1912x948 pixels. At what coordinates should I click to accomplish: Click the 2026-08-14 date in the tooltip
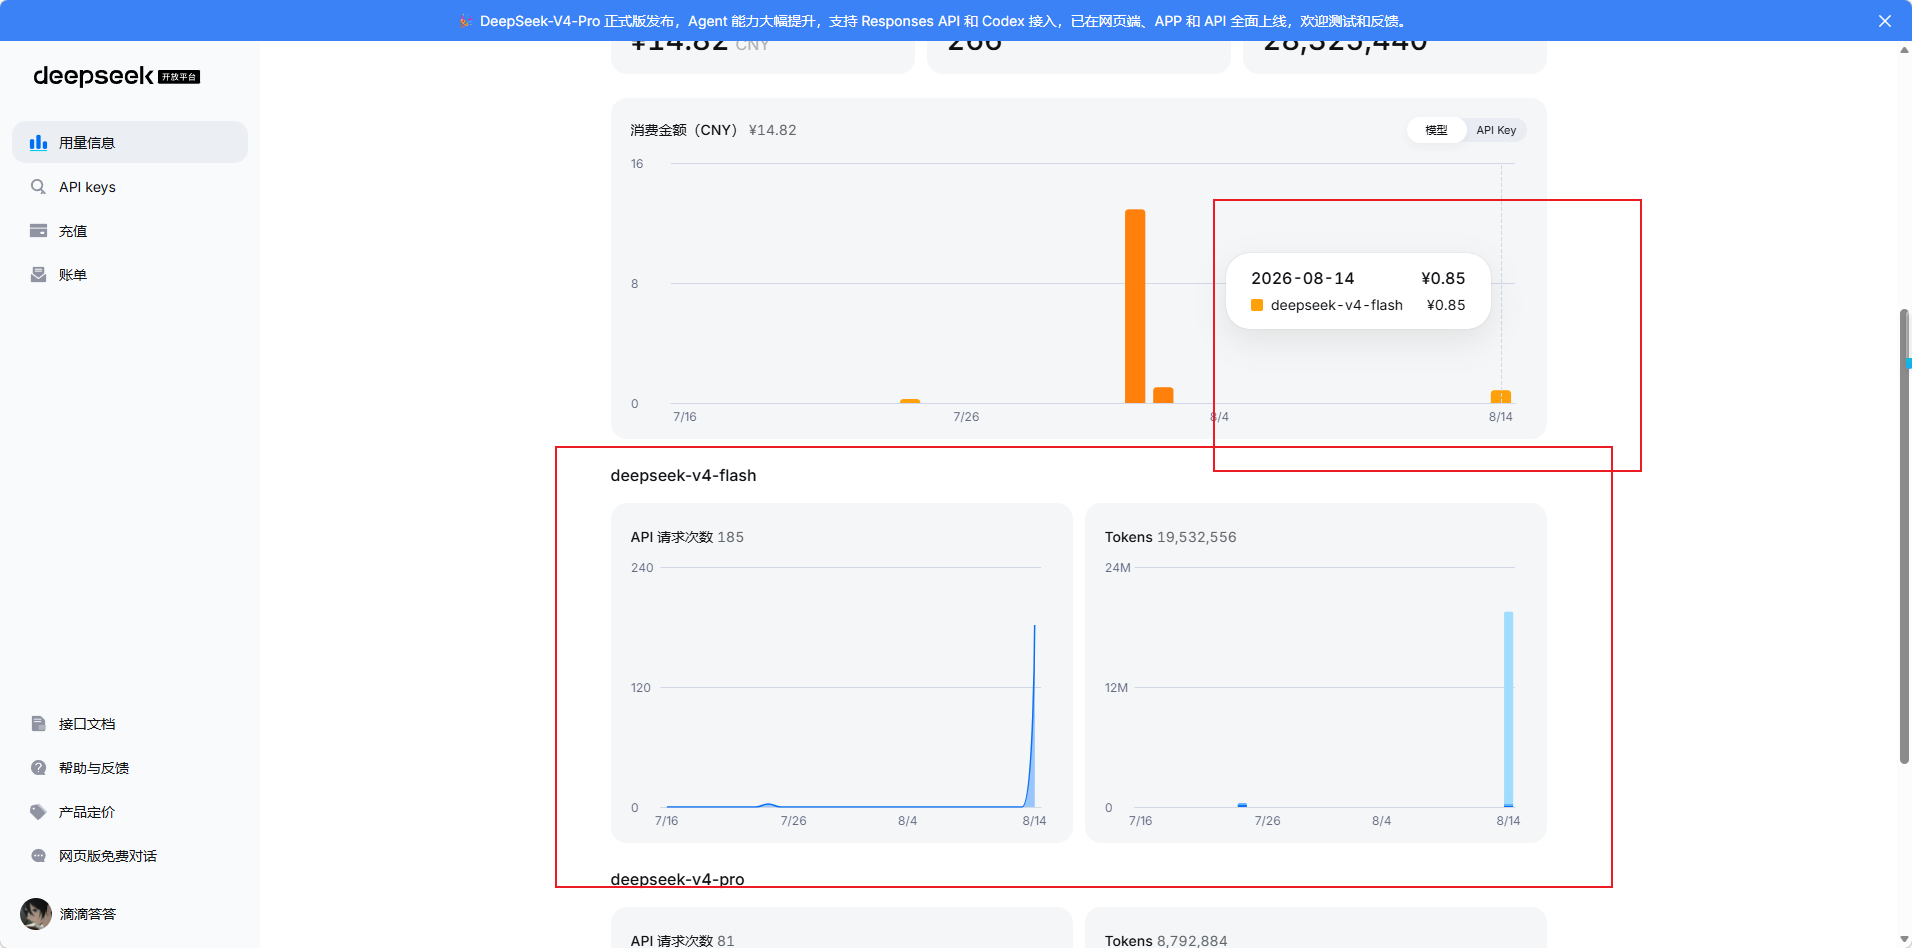(x=1303, y=278)
